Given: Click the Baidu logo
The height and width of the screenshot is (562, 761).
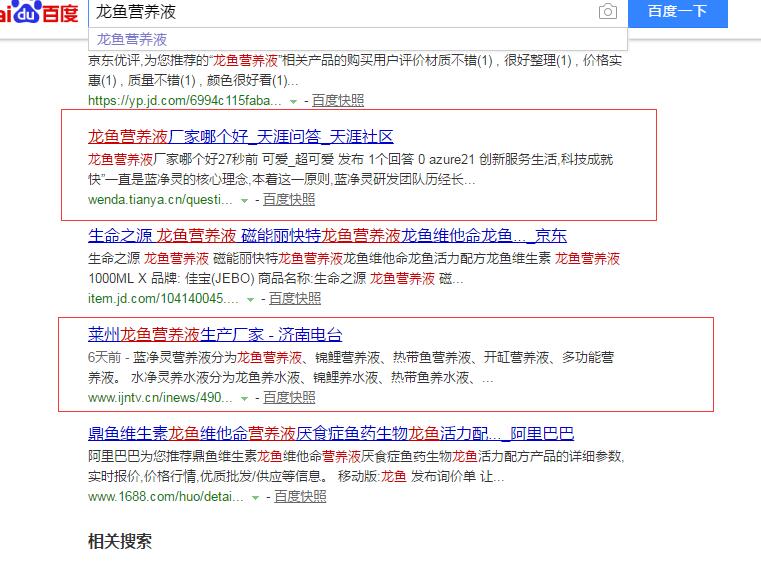Looking at the screenshot, I should [x=40, y=14].
